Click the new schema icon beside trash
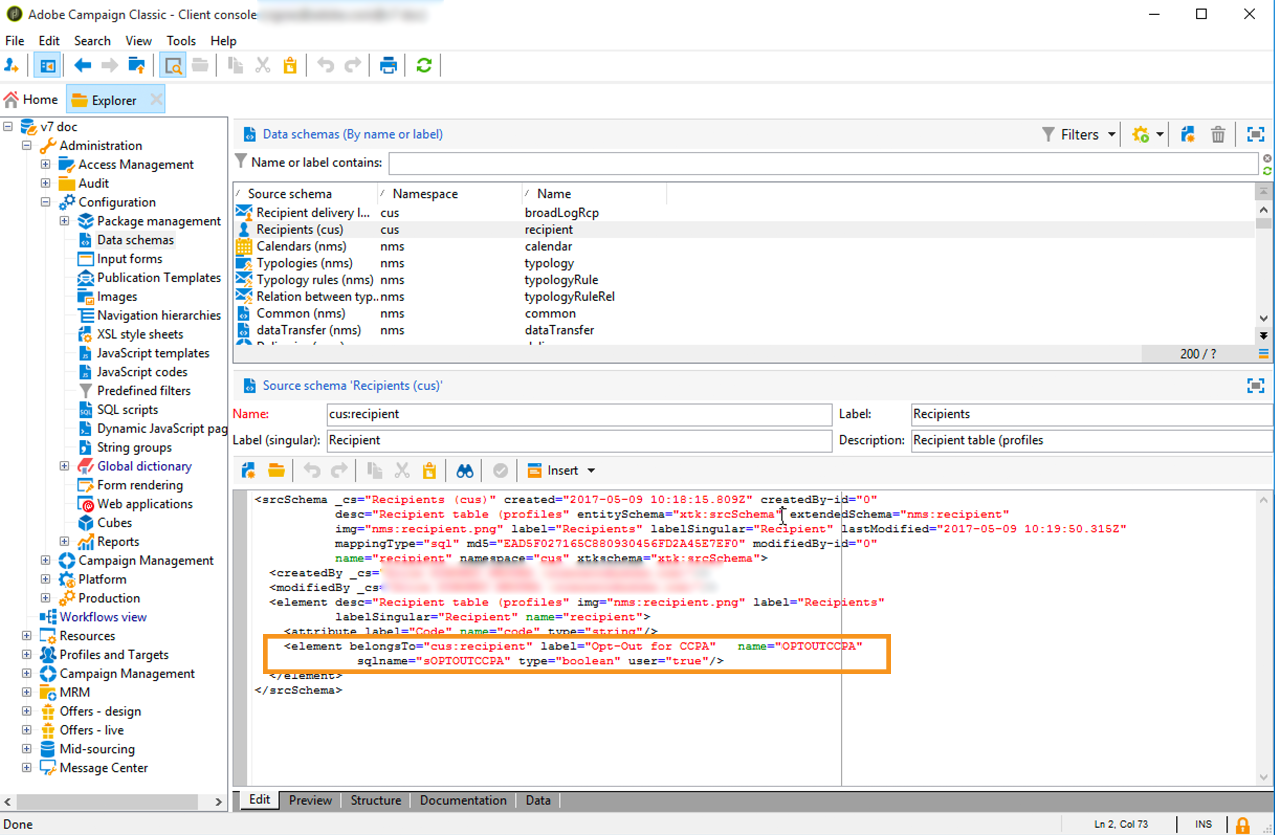 [x=1188, y=135]
